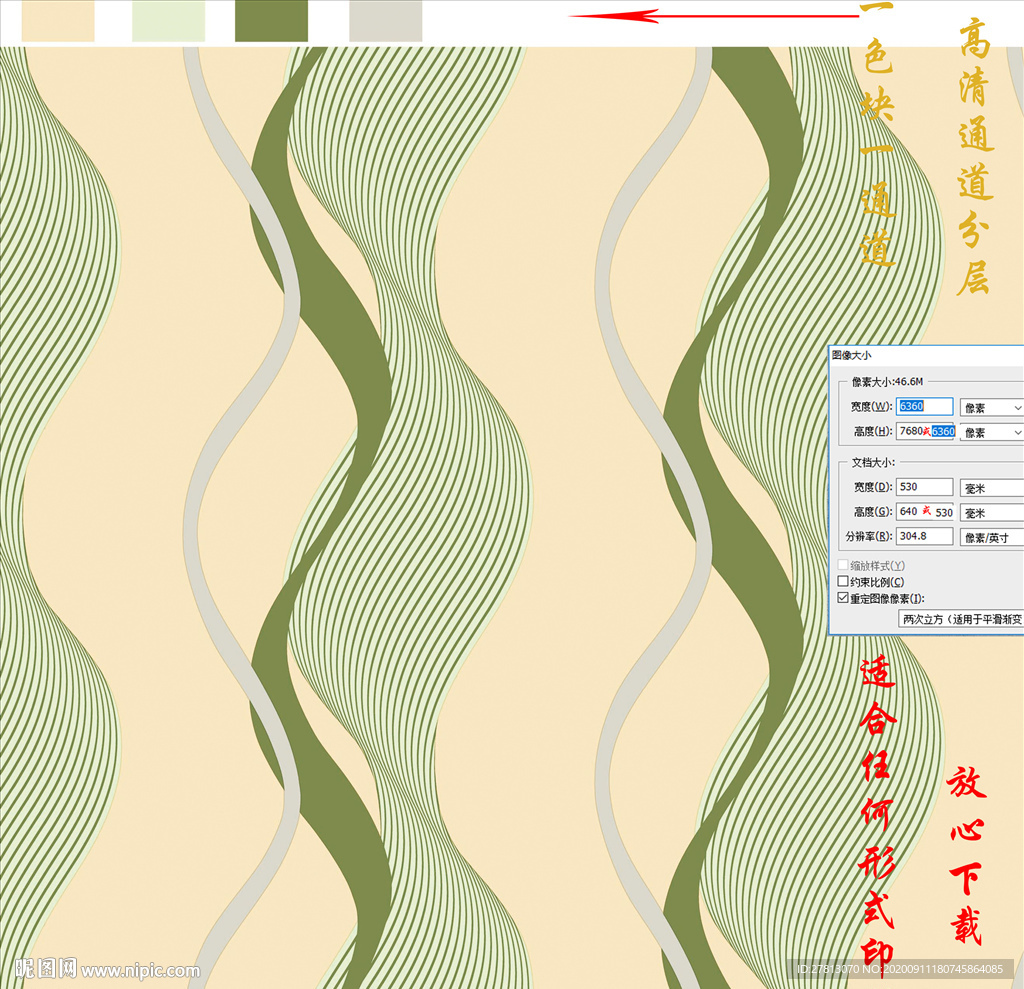This screenshot has height=989, width=1024.
Task: Open the document width unit dropdown 毫米
Action: tap(991, 488)
